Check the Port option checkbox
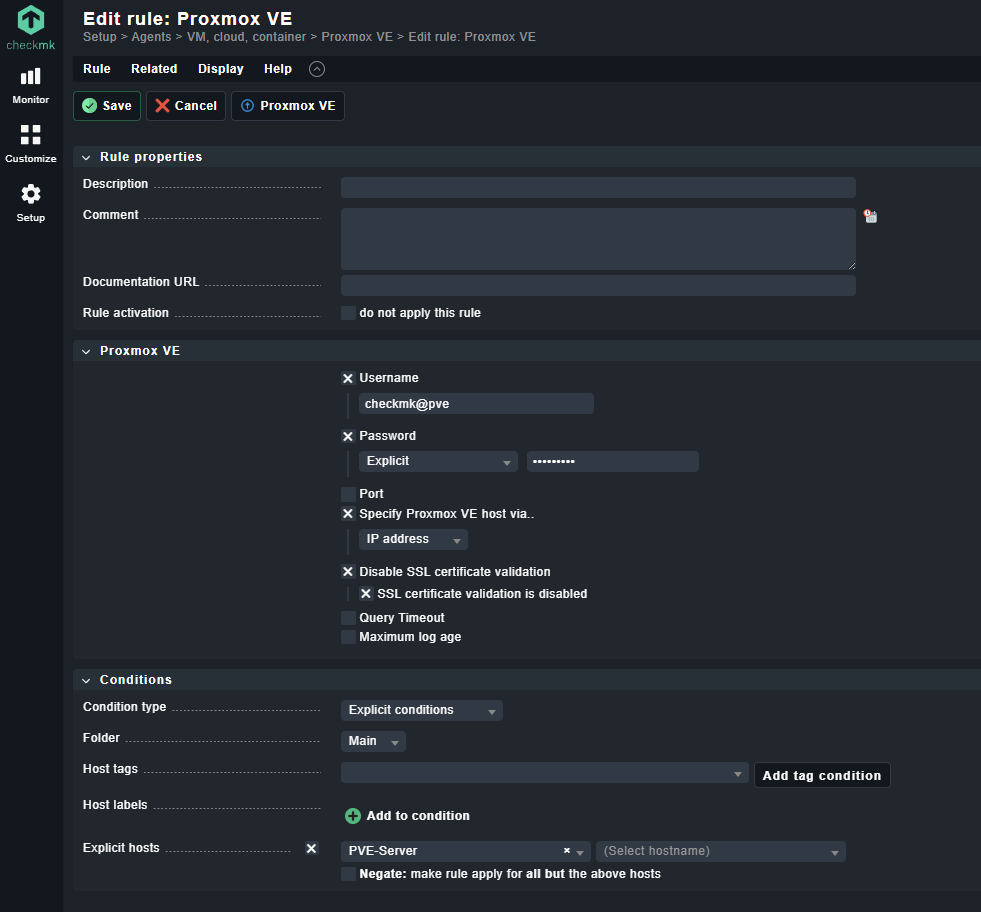This screenshot has height=912, width=981. pos(348,494)
